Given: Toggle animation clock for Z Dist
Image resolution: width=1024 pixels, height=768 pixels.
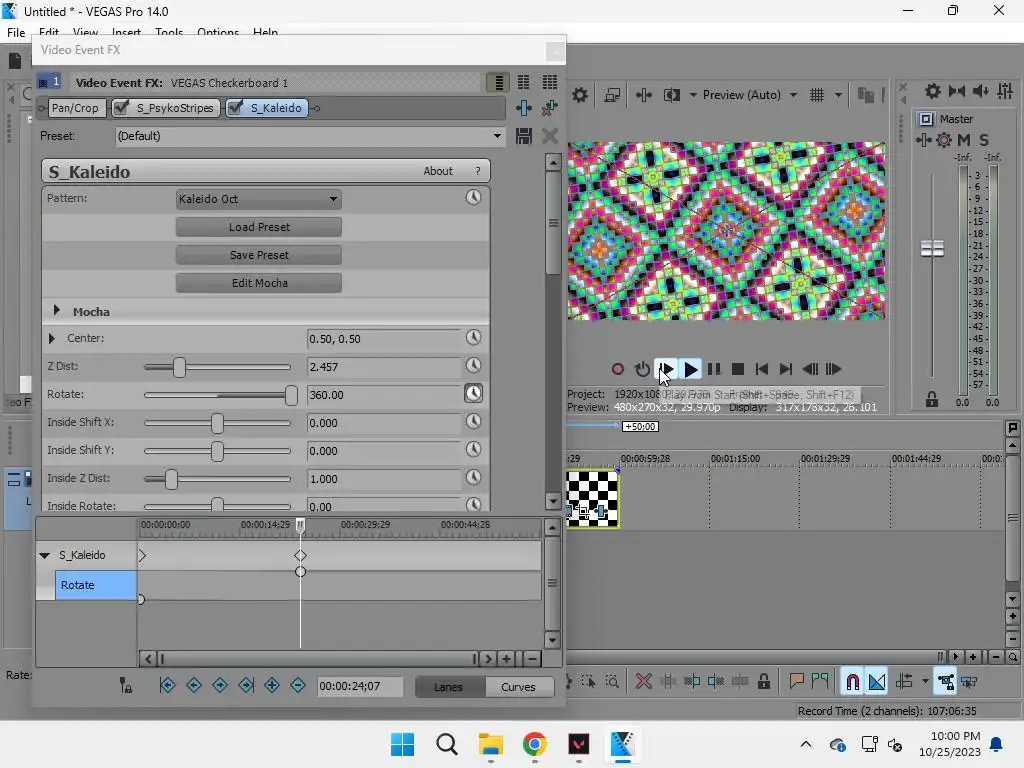Looking at the screenshot, I should pyautogui.click(x=473, y=365).
